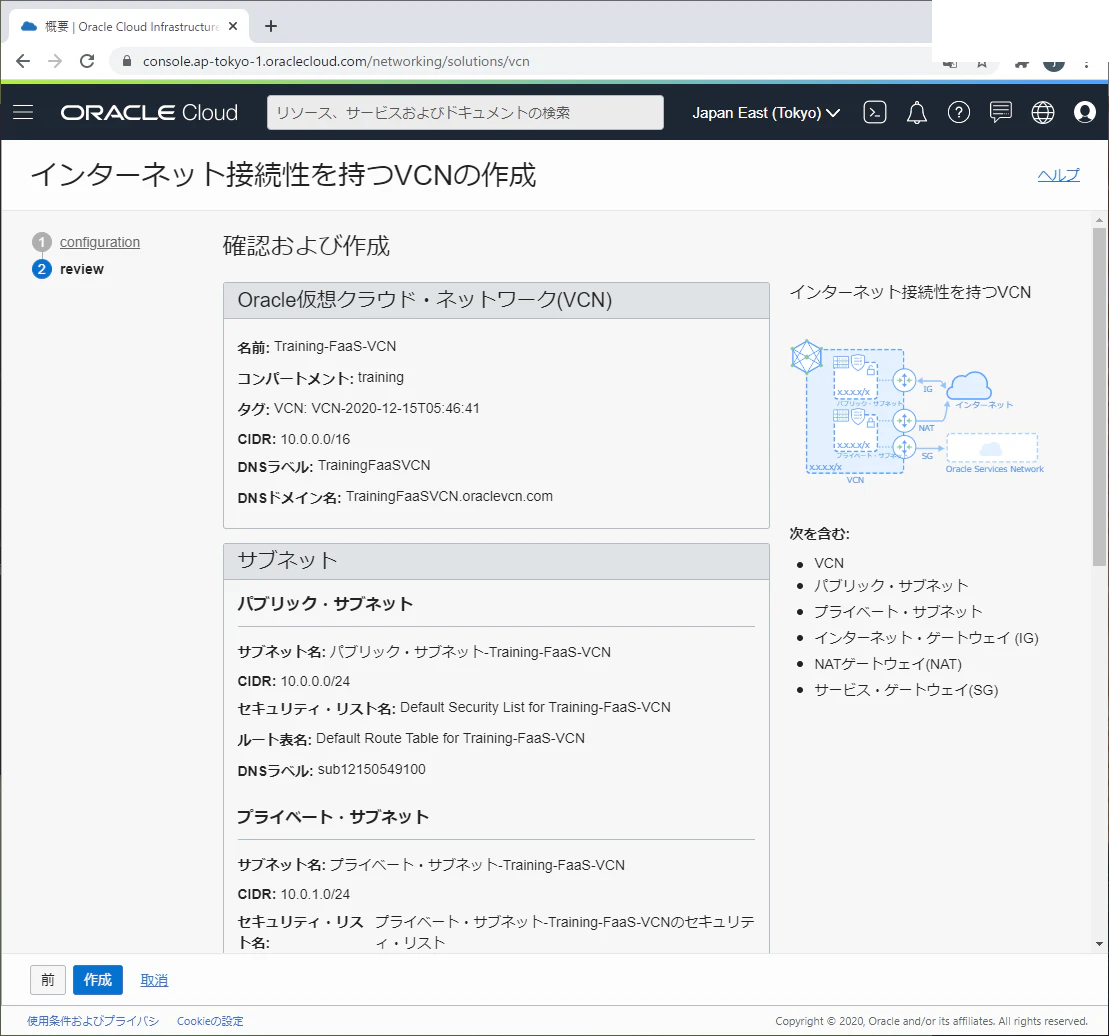This screenshot has width=1109, height=1036.
Task: Select the Oracle Cloud Infrastructure browser tab
Action: coord(129,26)
